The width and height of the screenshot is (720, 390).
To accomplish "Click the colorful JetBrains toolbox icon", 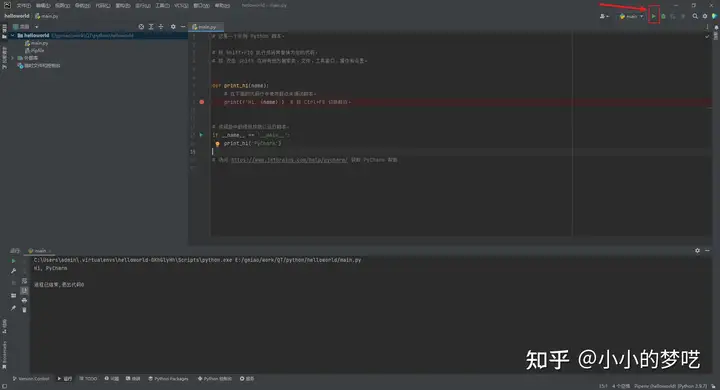I will 714,16.
